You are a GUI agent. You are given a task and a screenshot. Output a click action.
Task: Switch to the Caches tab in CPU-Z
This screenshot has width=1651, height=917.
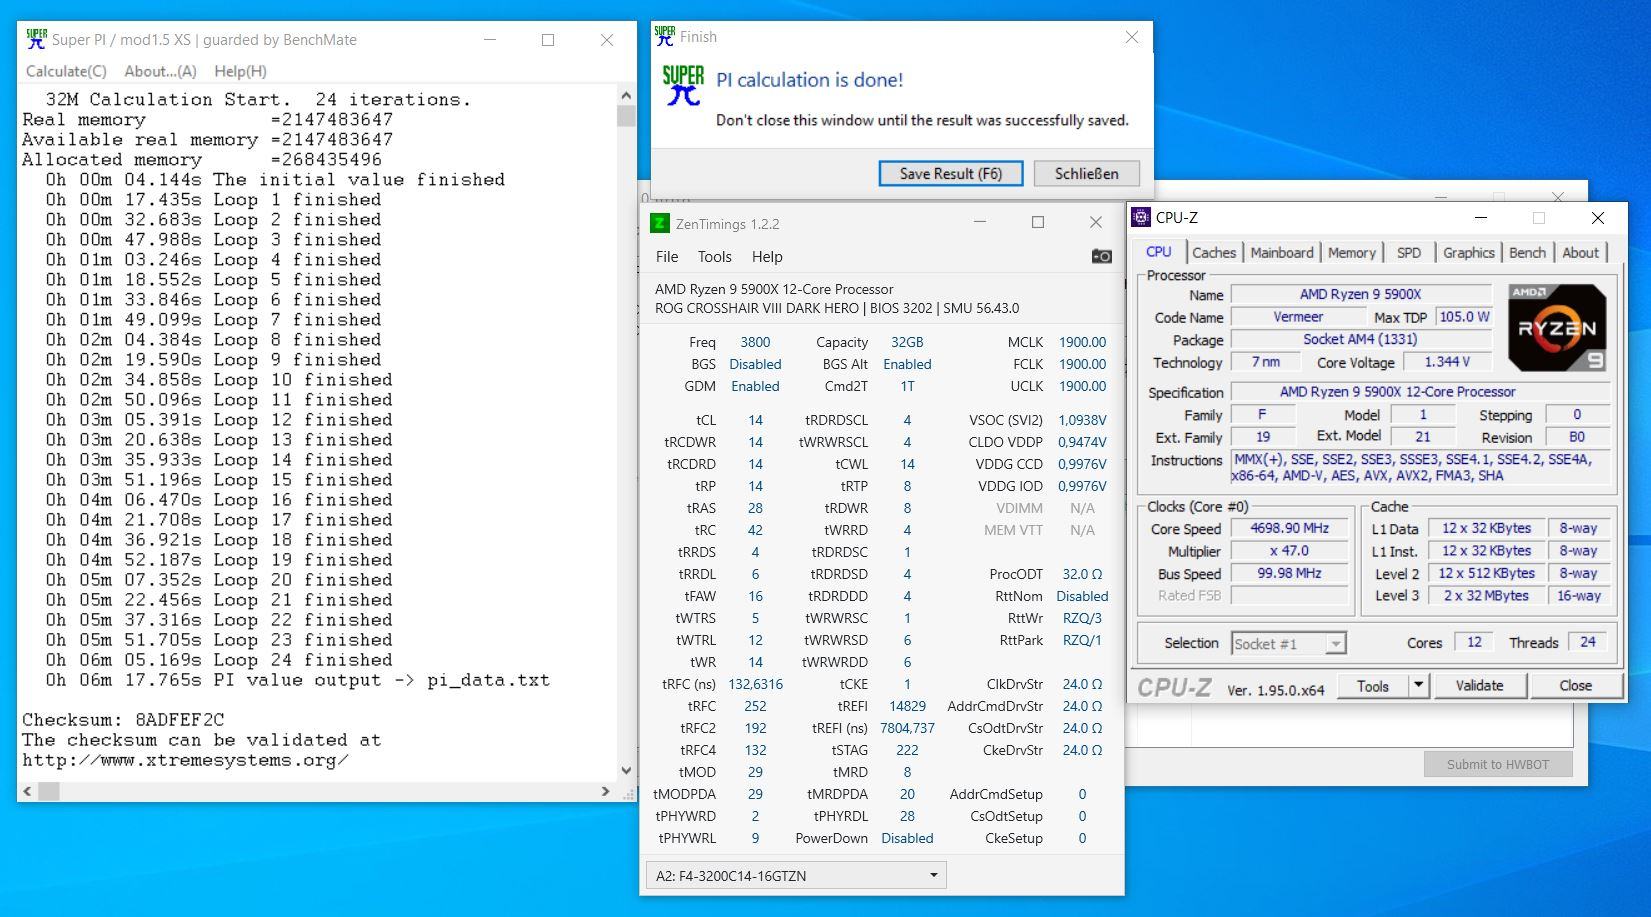pyautogui.click(x=1214, y=253)
